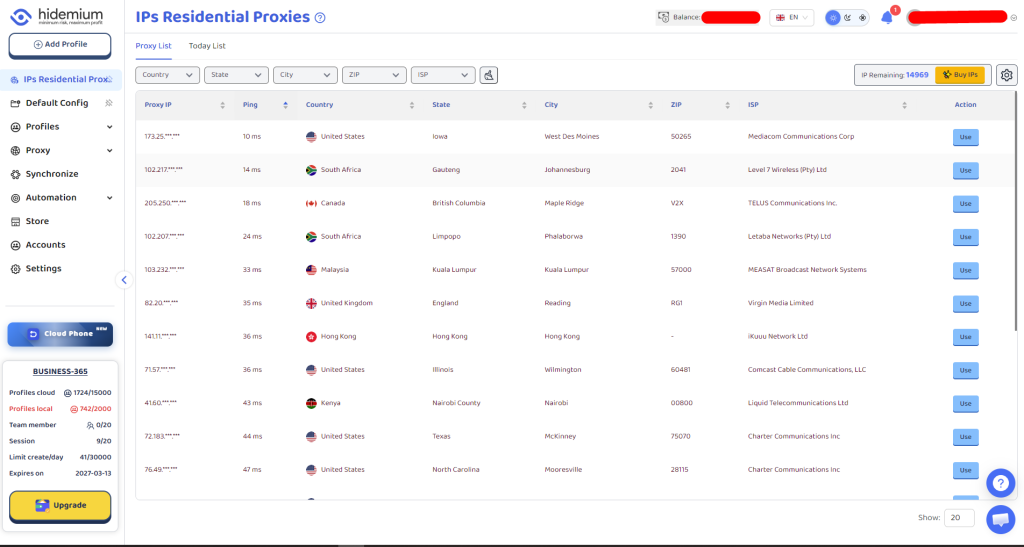Sort by Ping column arrows

285,105
